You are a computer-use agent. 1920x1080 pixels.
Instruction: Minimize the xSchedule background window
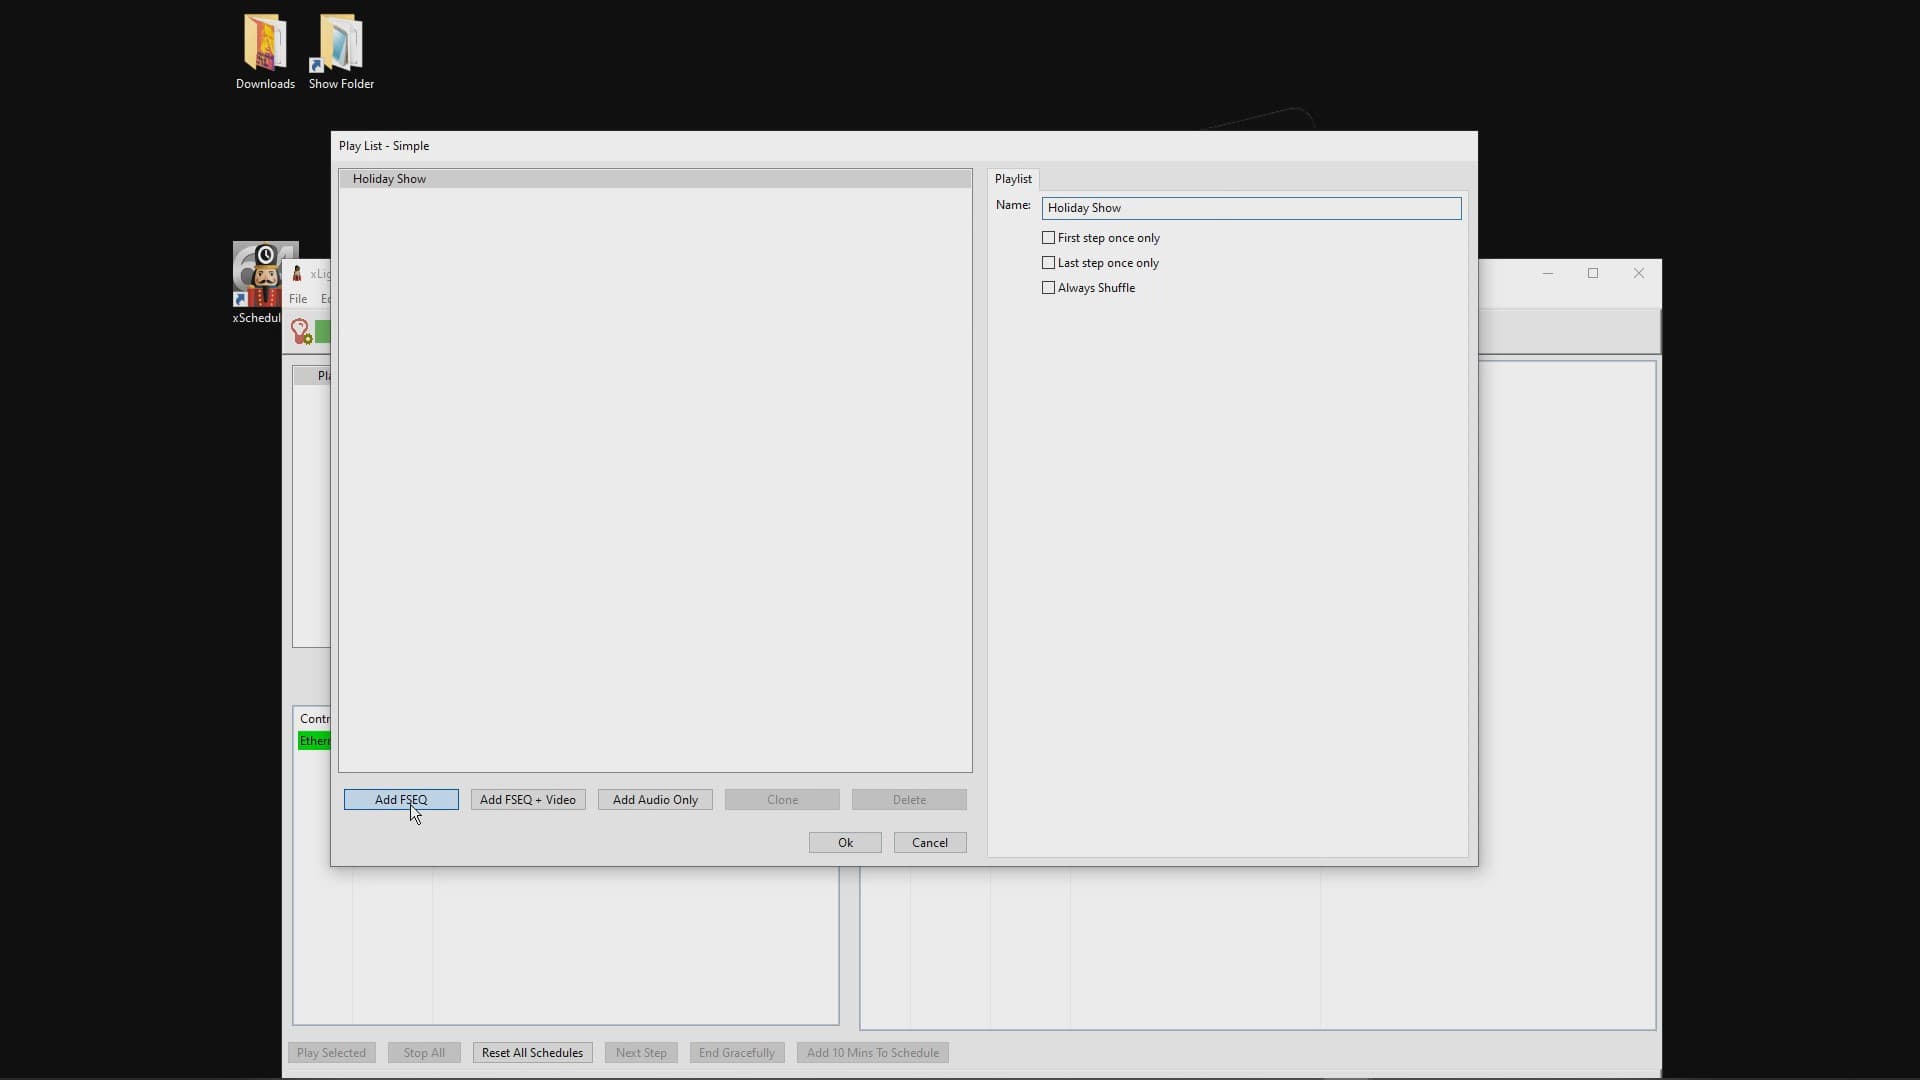point(1548,273)
